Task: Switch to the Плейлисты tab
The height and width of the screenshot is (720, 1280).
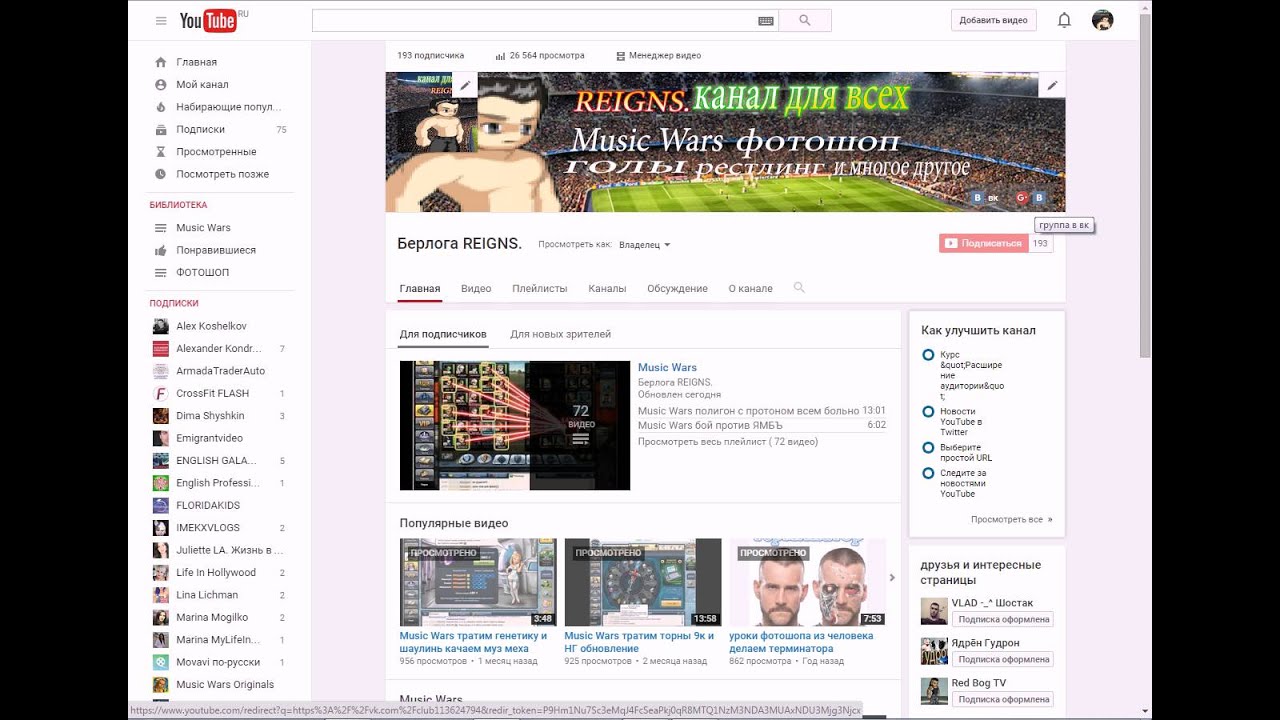Action: (x=539, y=288)
